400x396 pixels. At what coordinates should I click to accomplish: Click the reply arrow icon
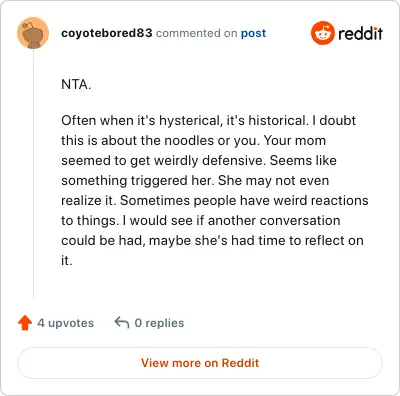(122, 323)
